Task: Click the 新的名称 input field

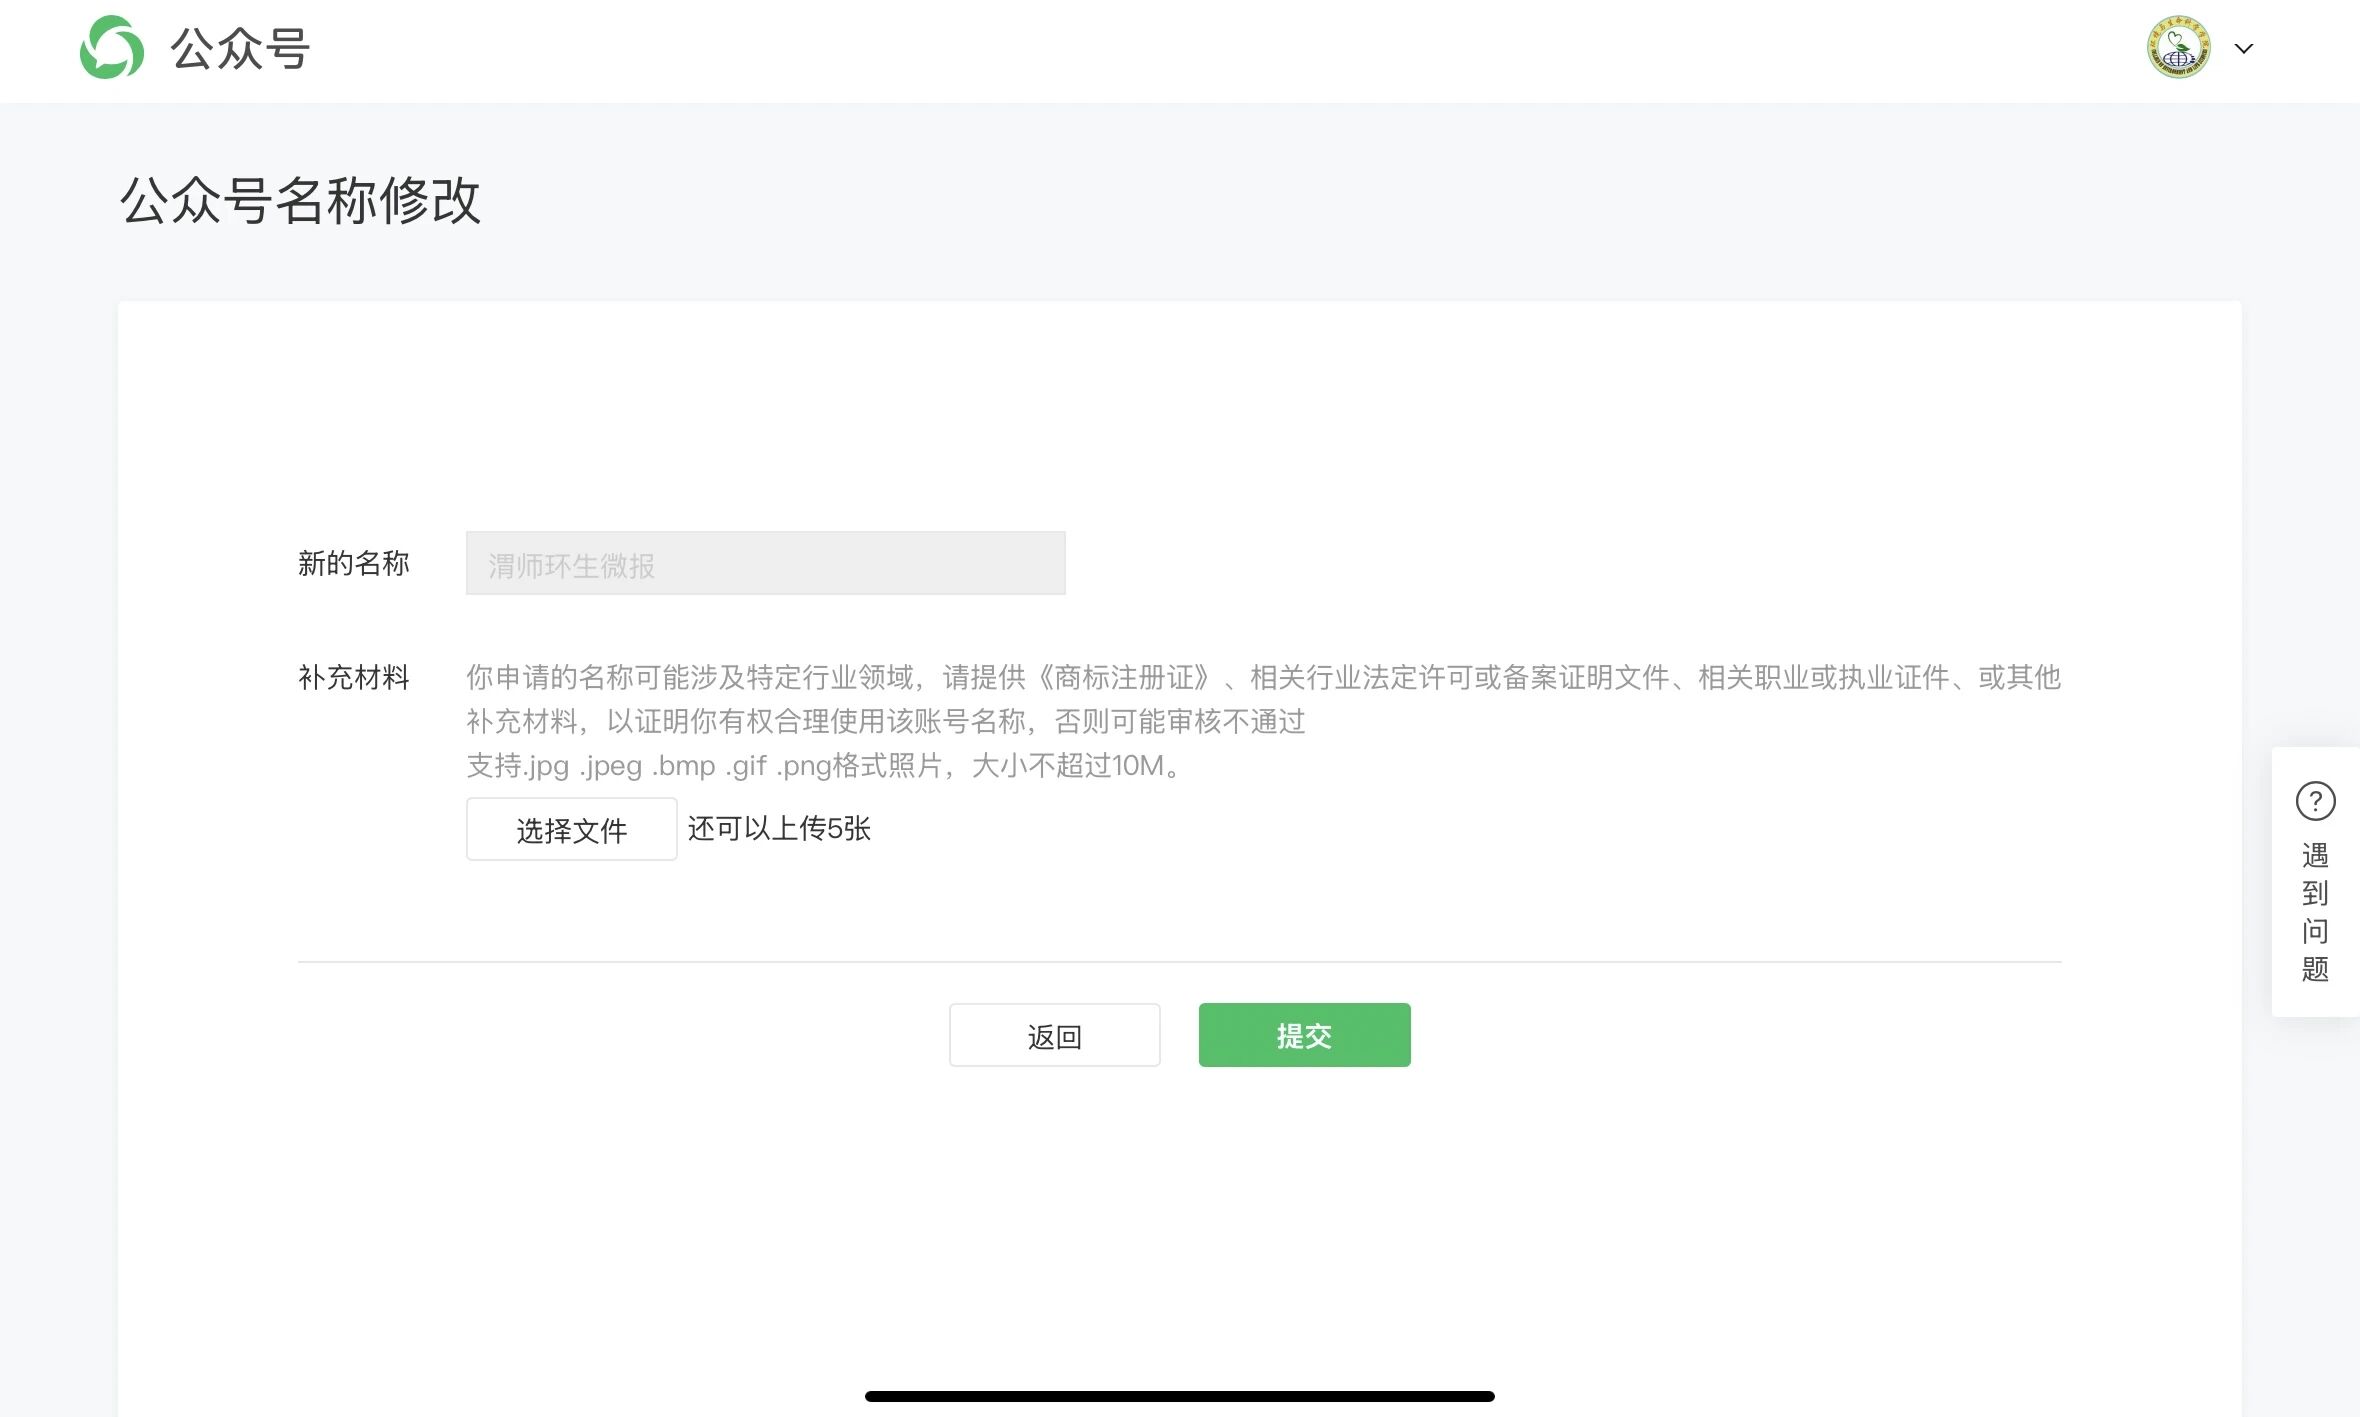Action: click(765, 563)
